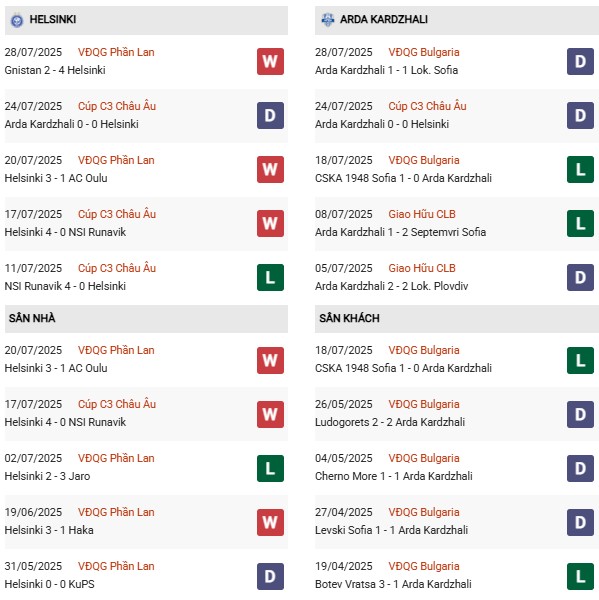Click the L badge for Arda Kardzhali 1 - 2 Septemvri Sofia
Viewport: 599px width, 600px height.
(x=580, y=223)
